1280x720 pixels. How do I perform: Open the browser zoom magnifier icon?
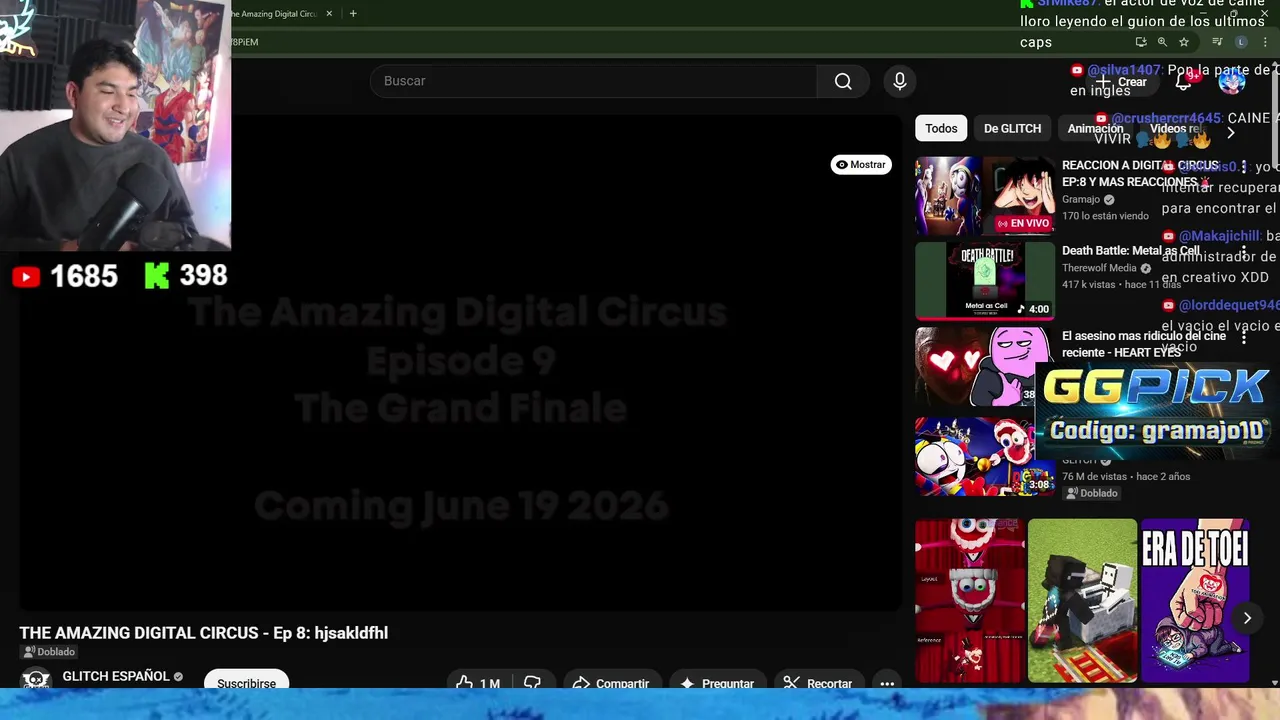point(1162,42)
